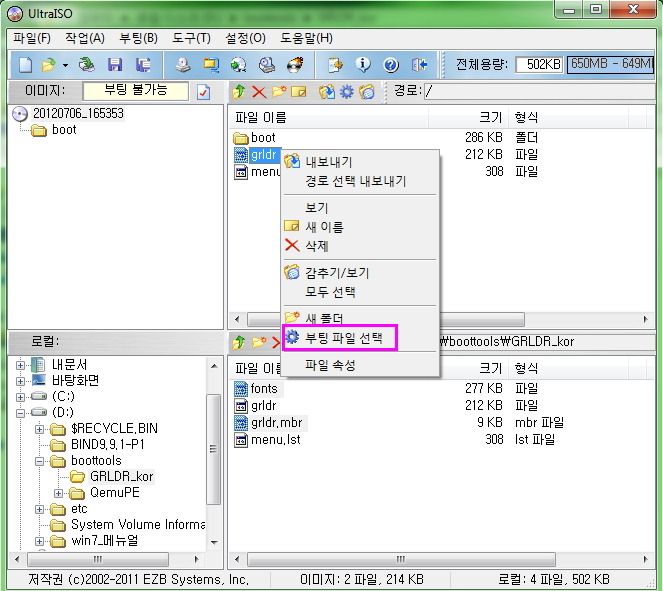Screen dimensions: 663x591
Task: Click the 파일 이름 column header in image list
Action: coord(328,118)
